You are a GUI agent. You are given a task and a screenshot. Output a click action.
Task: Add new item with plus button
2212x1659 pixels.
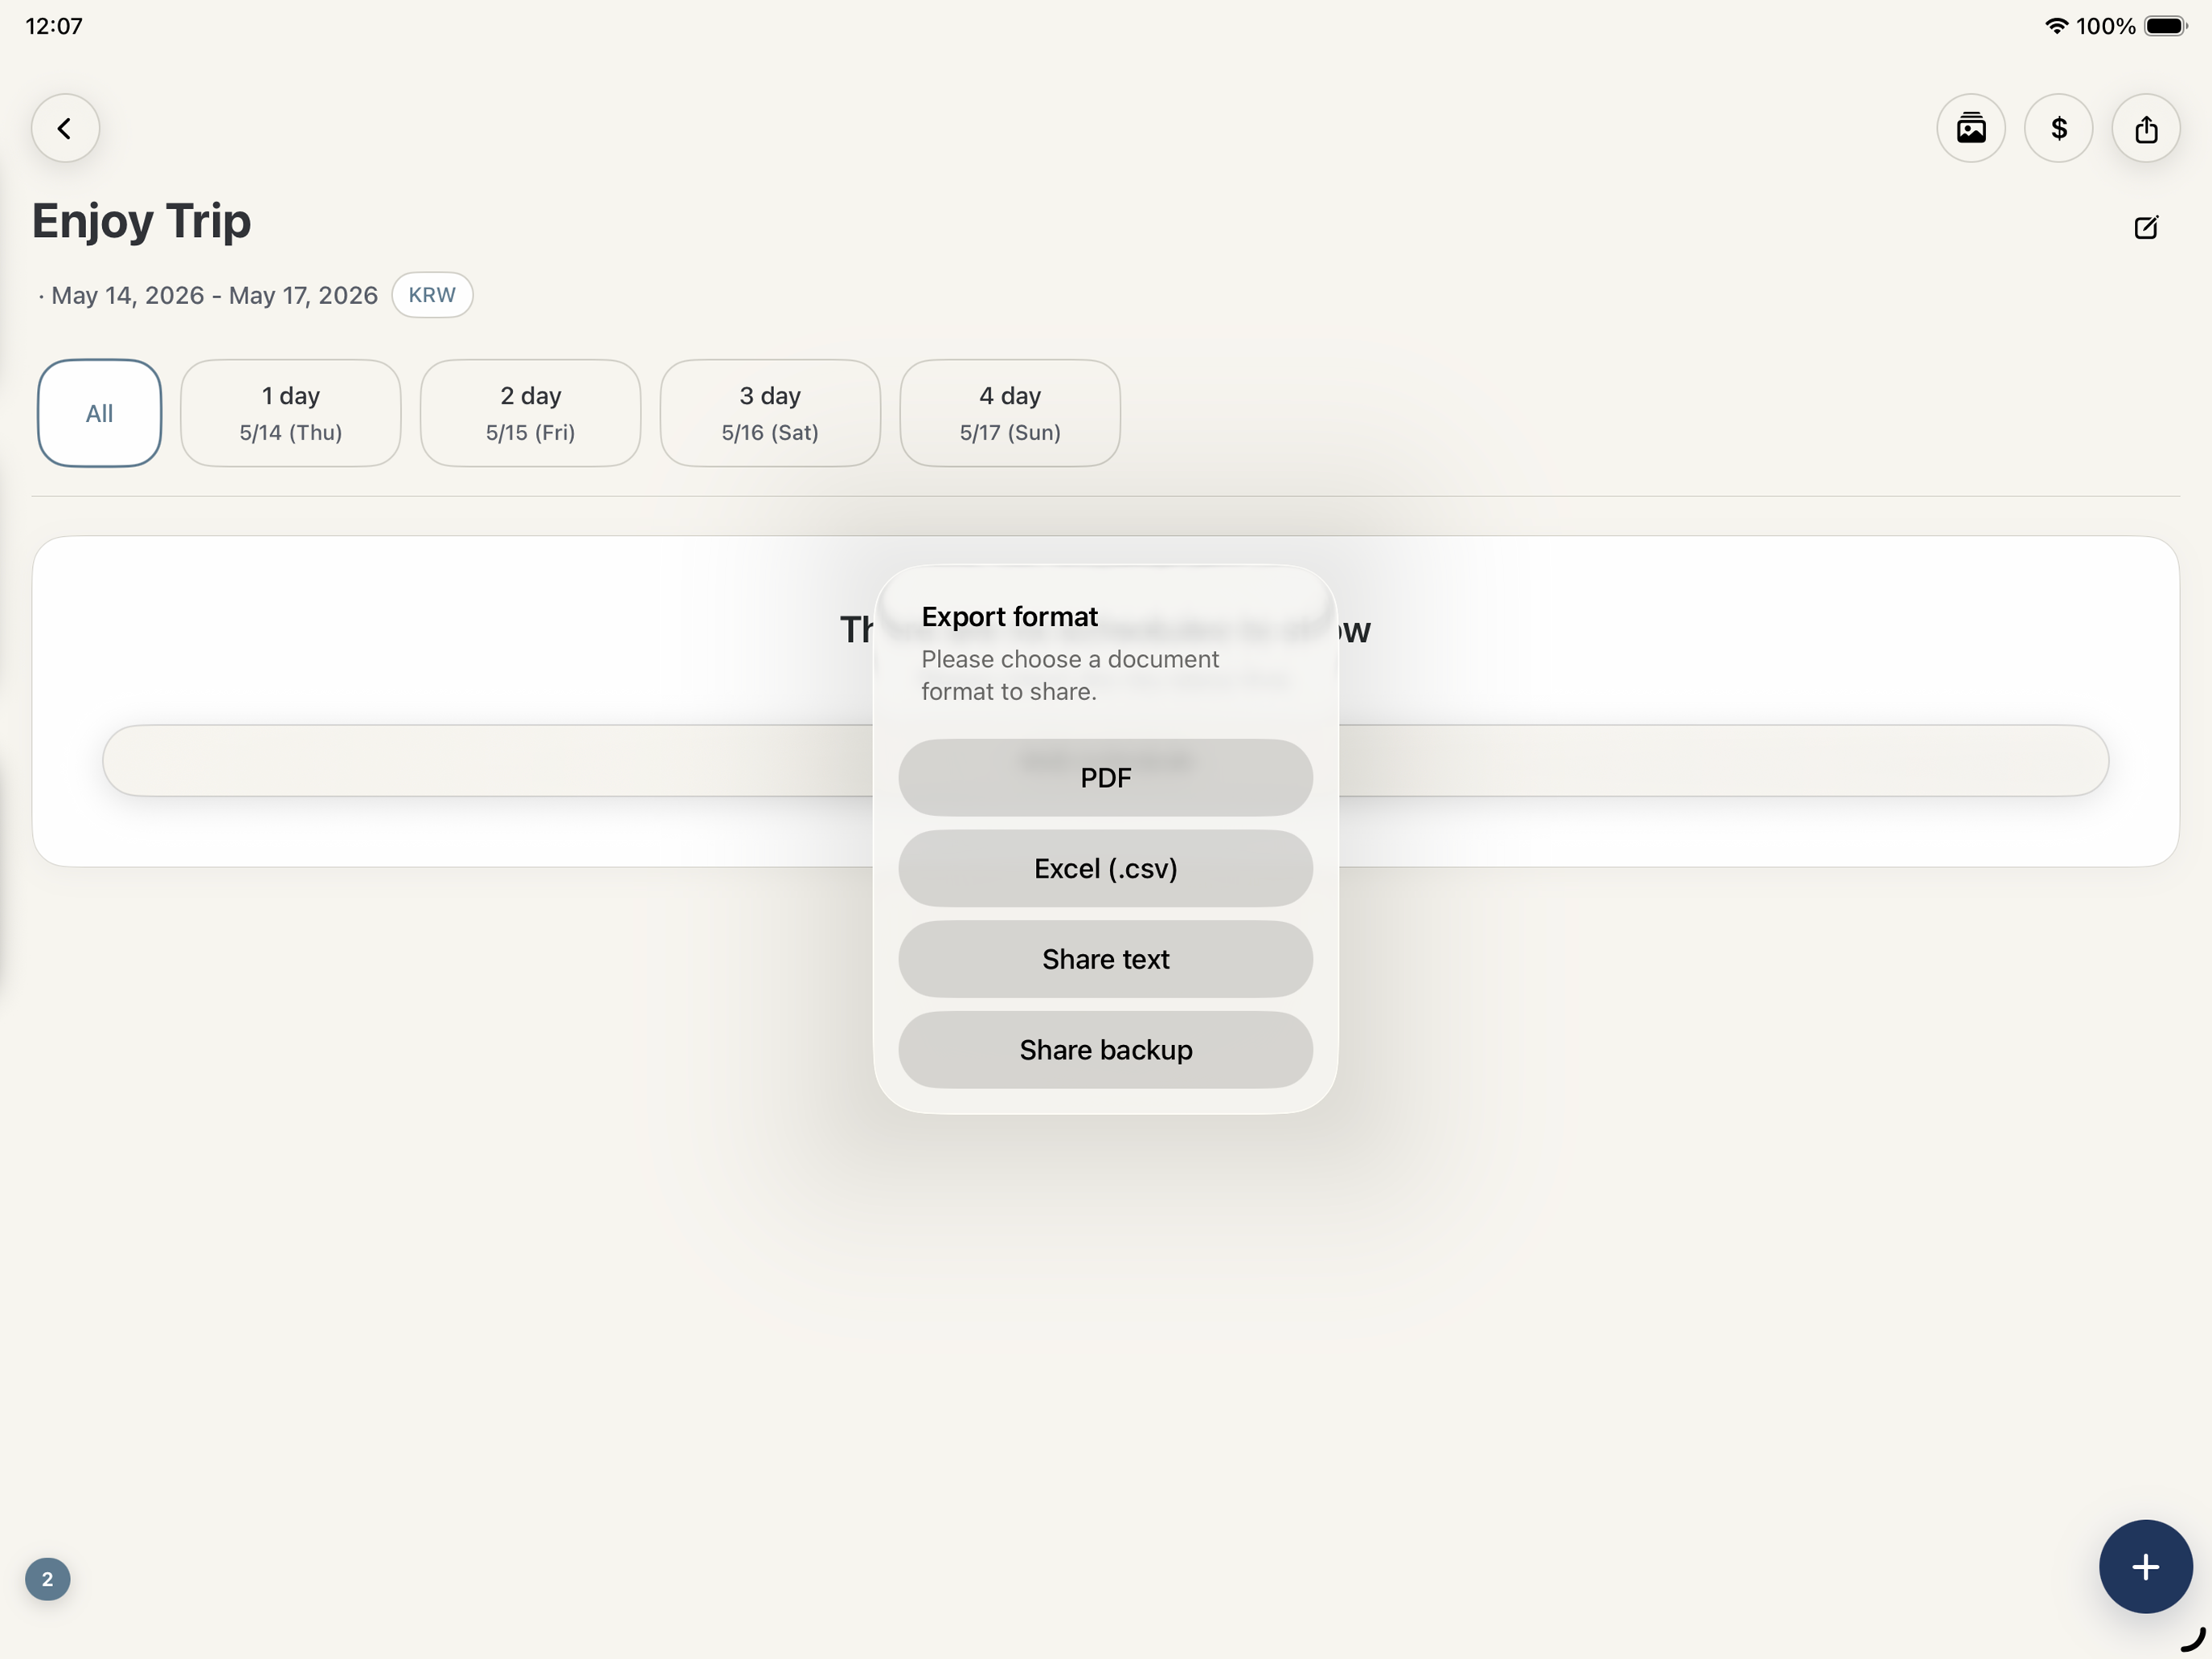click(x=2145, y=1566)
